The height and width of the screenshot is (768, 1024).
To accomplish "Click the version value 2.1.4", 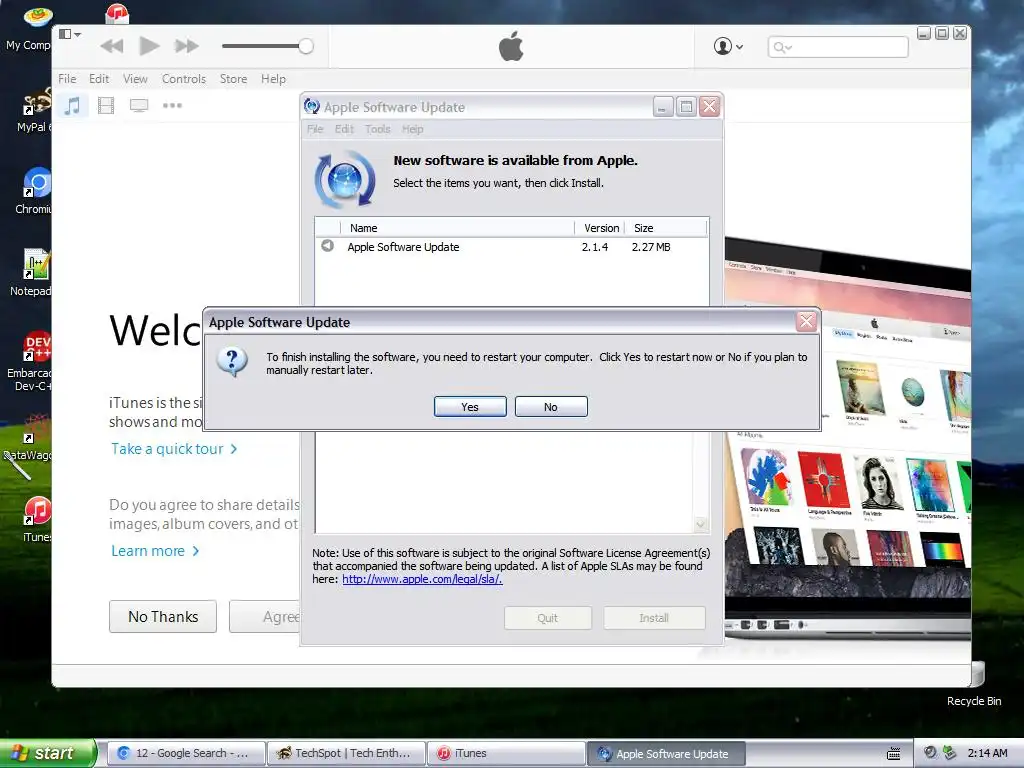I will click(595, 247).
